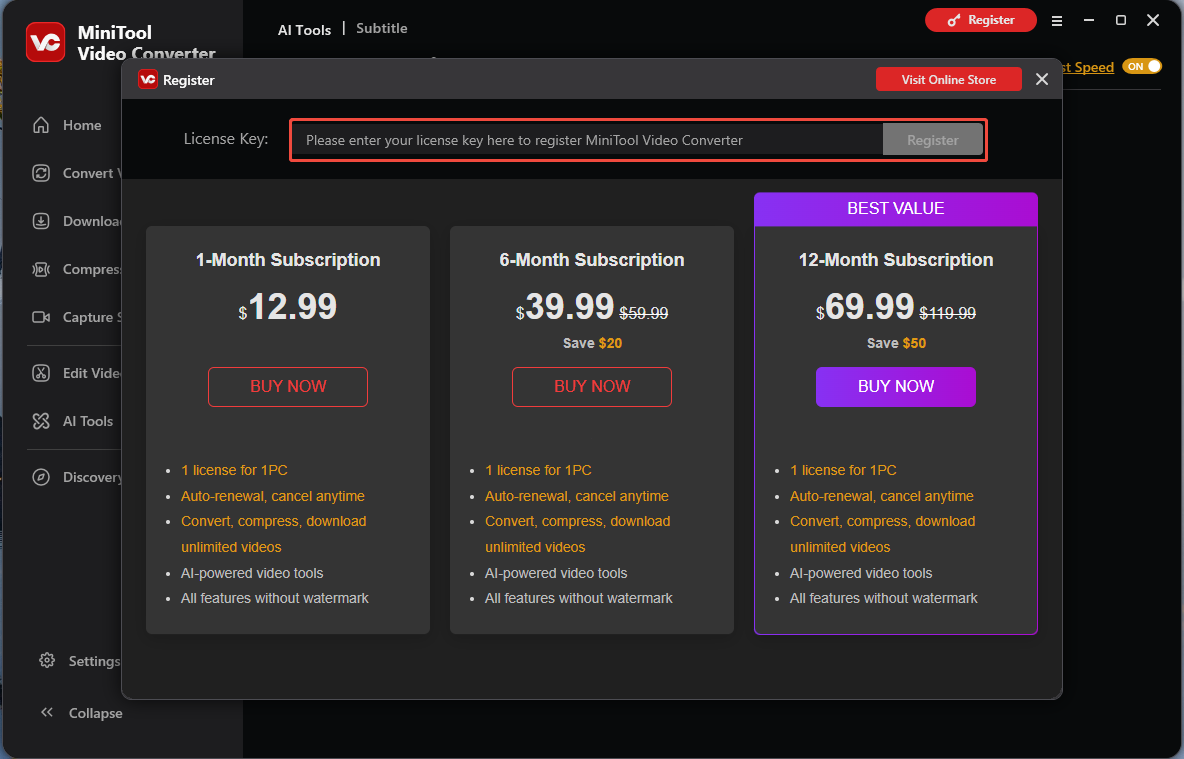The height and width of the screenshot is (759, 1184).
Task: Click the Visit Online Store button
Action: pos(948,79)
